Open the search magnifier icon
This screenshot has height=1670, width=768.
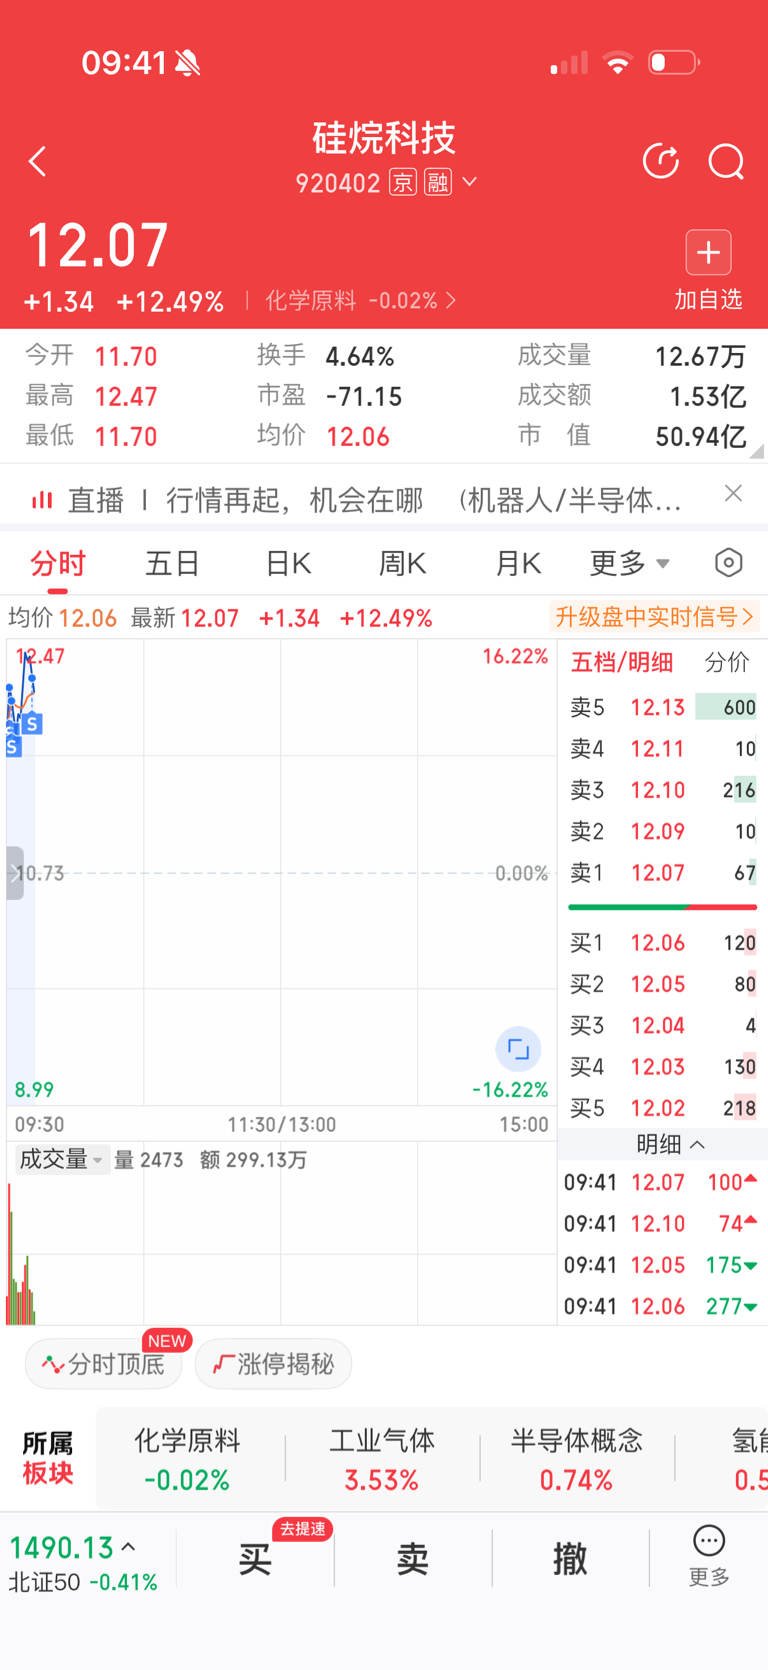[726, 161]
